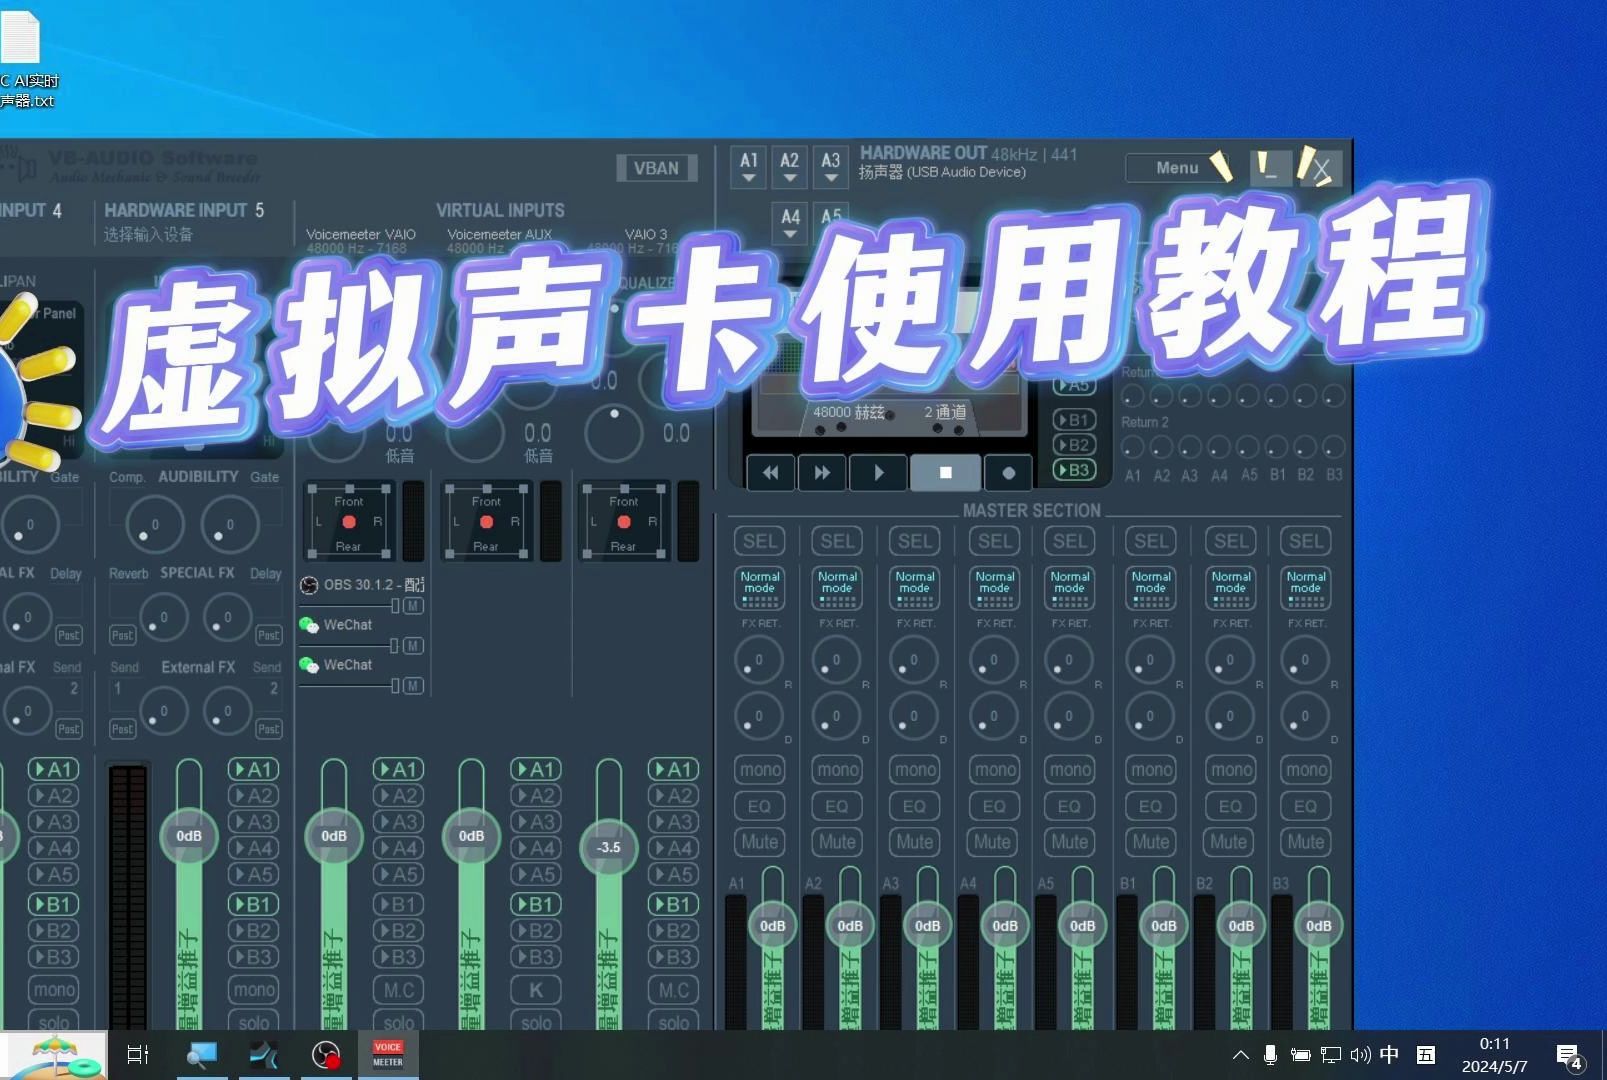Click the microphone icon in system tray

point(1270,1055)
